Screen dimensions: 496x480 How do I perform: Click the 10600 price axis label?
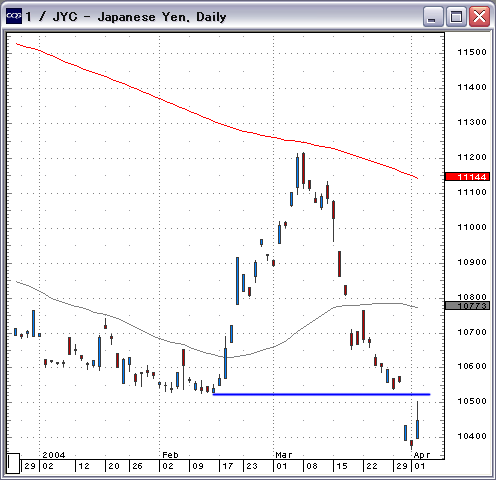coord(472,366)
